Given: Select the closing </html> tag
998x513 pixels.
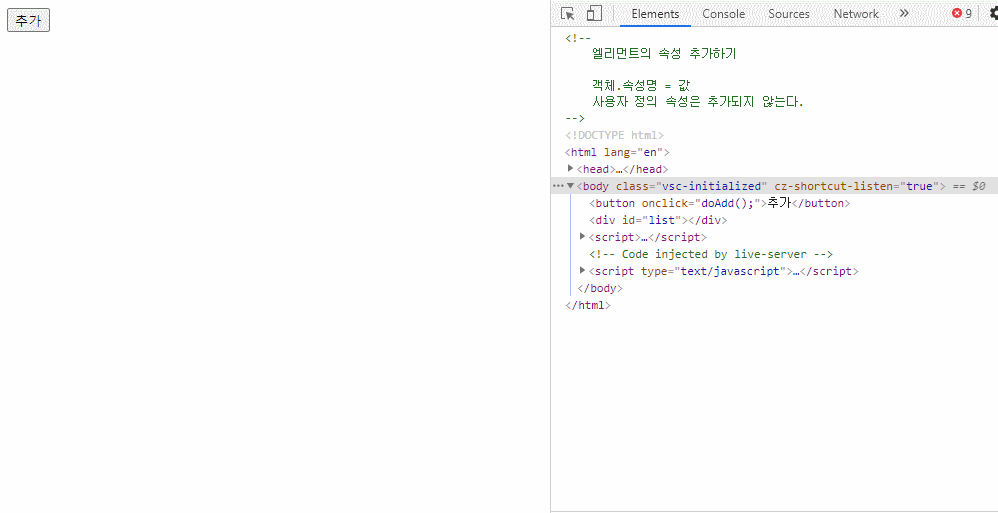Looking at the screenshot, I should point(588,305).
